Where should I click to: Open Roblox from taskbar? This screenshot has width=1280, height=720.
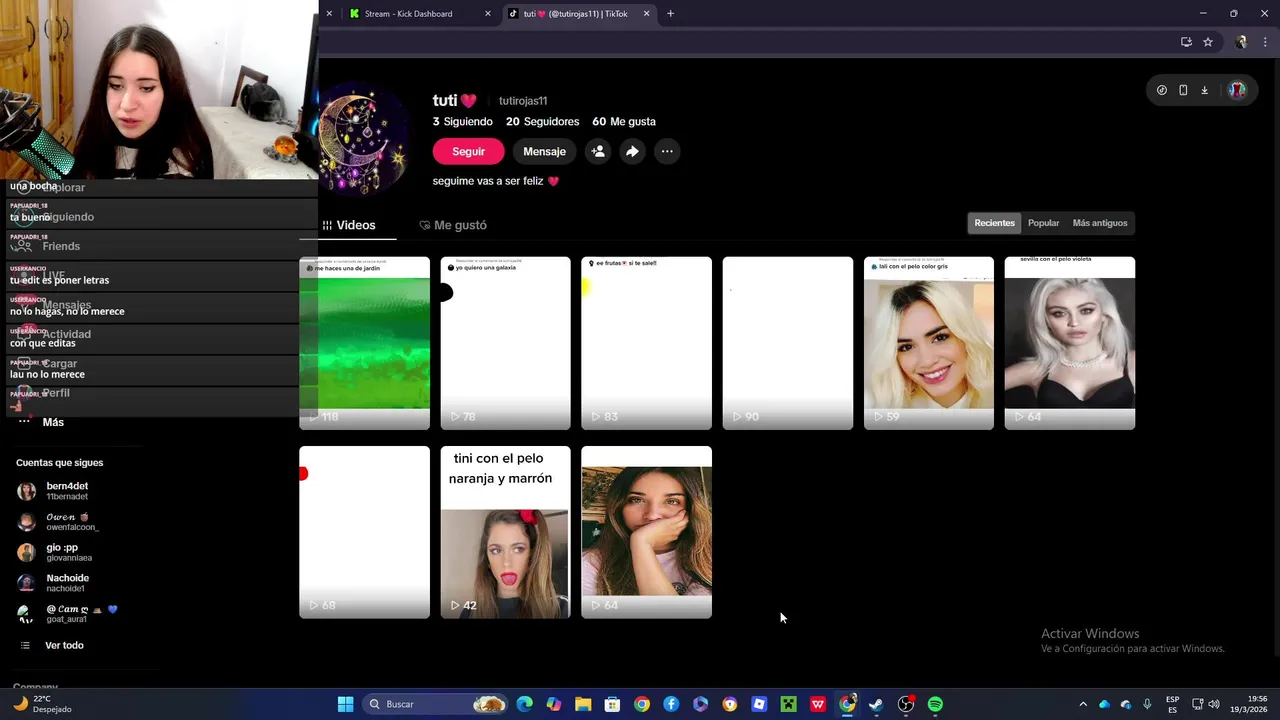pos(759,704)
